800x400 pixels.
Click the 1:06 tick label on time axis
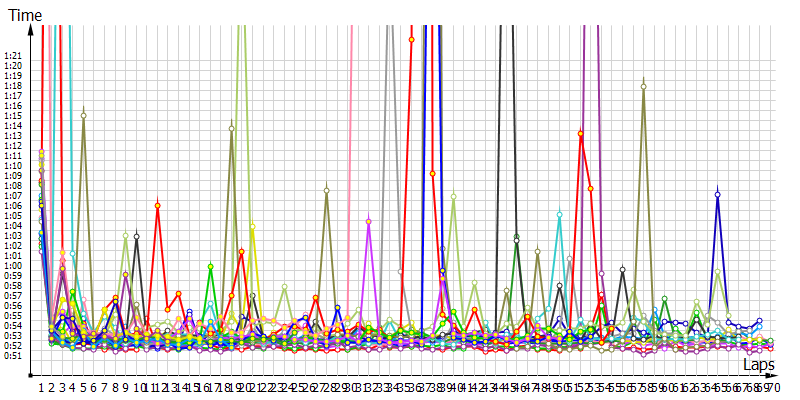(13, 206)
